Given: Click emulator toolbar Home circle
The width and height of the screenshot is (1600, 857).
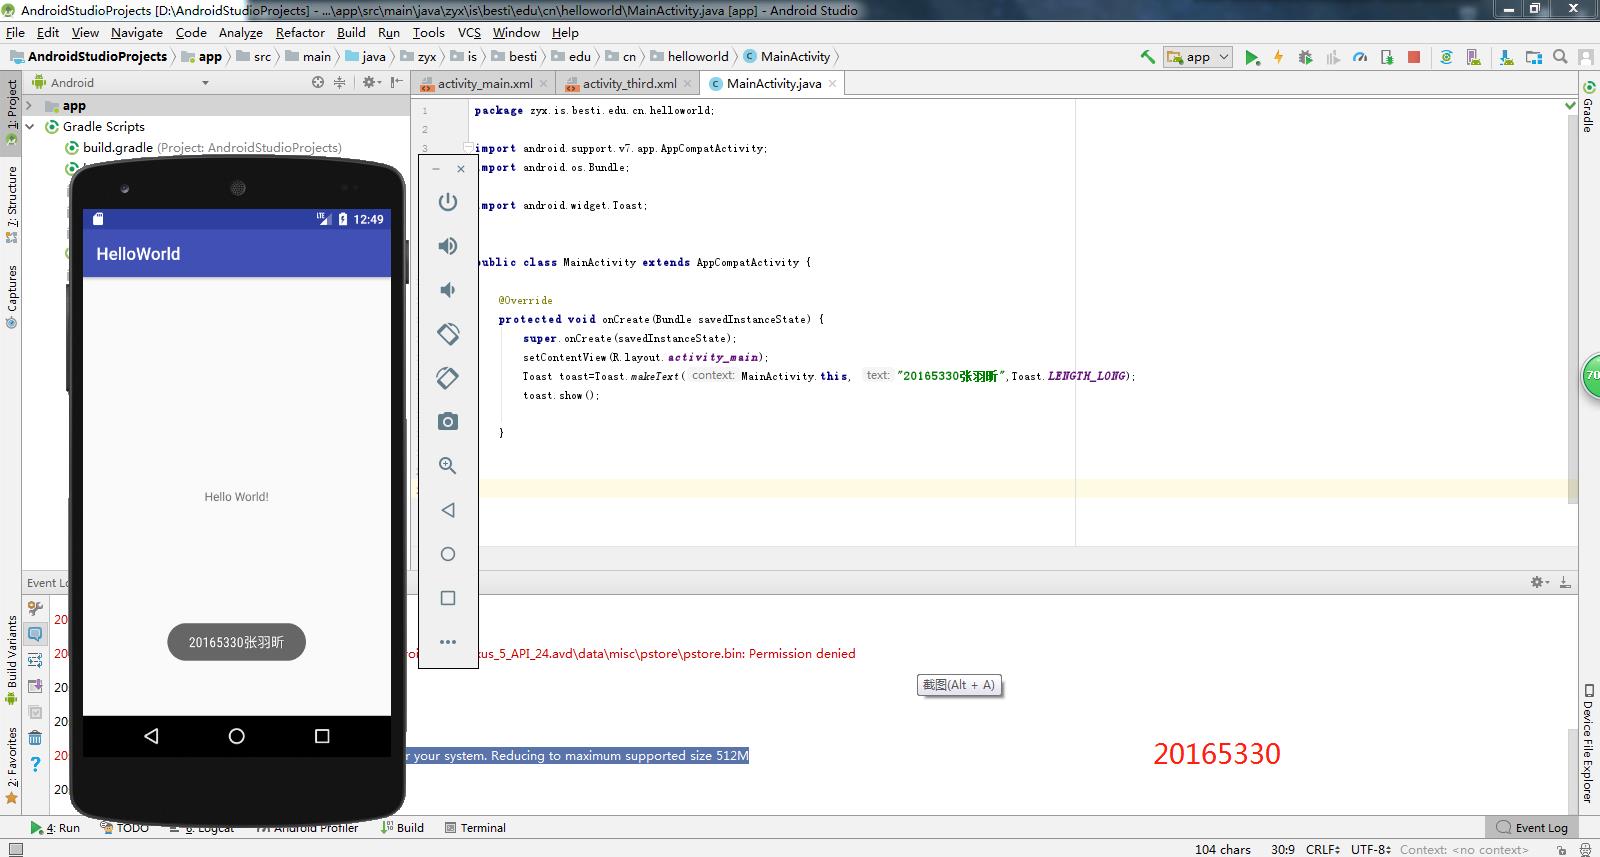Looking at the screenshot, I should (448, 554).
